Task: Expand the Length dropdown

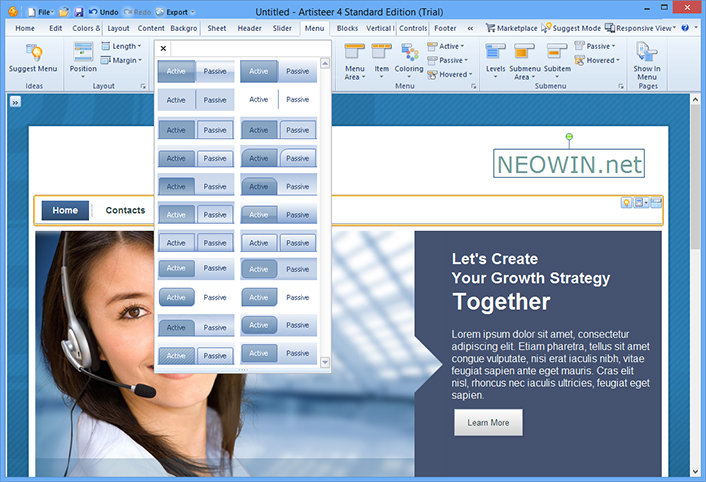Action: point(120,46)
